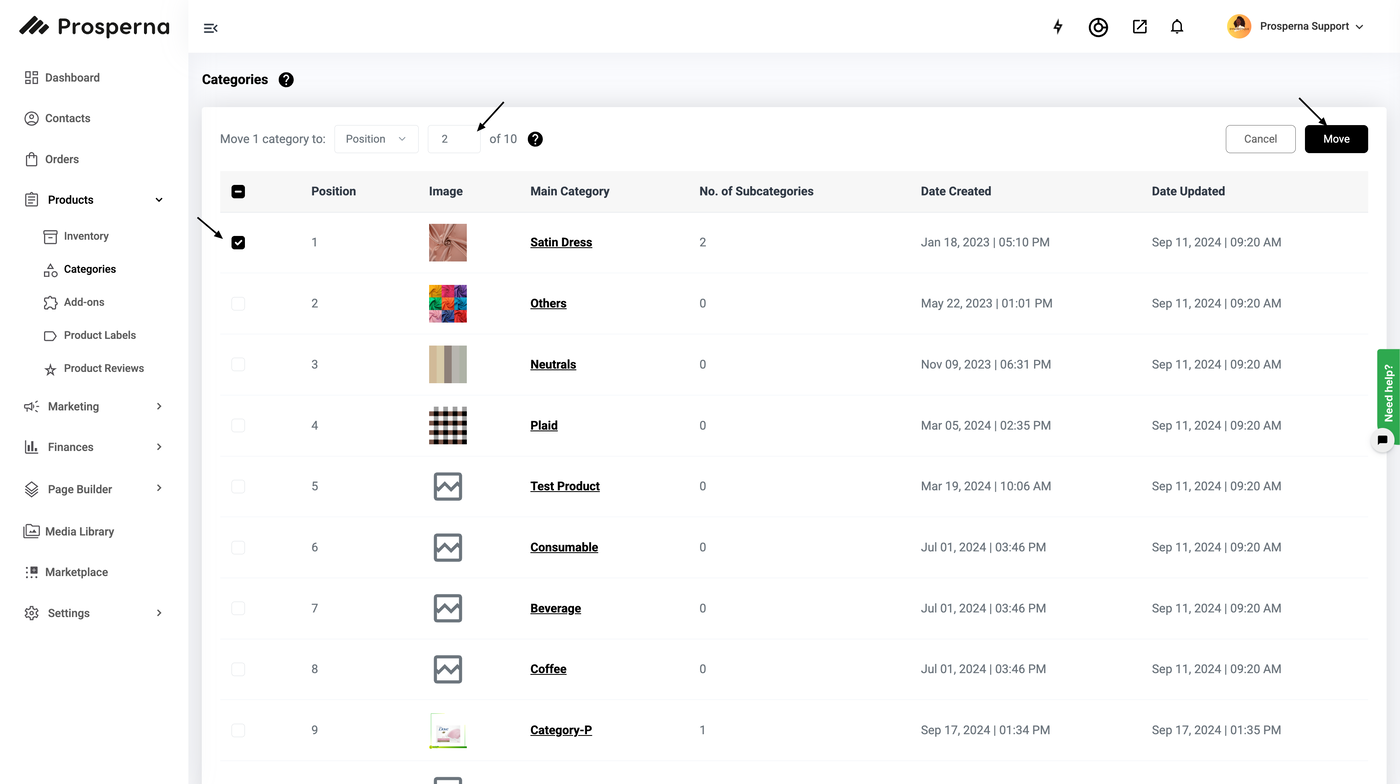Click the circular target icon in header
The height and width of the screenshot is (784, 1400).
[x=1098, y=28]
